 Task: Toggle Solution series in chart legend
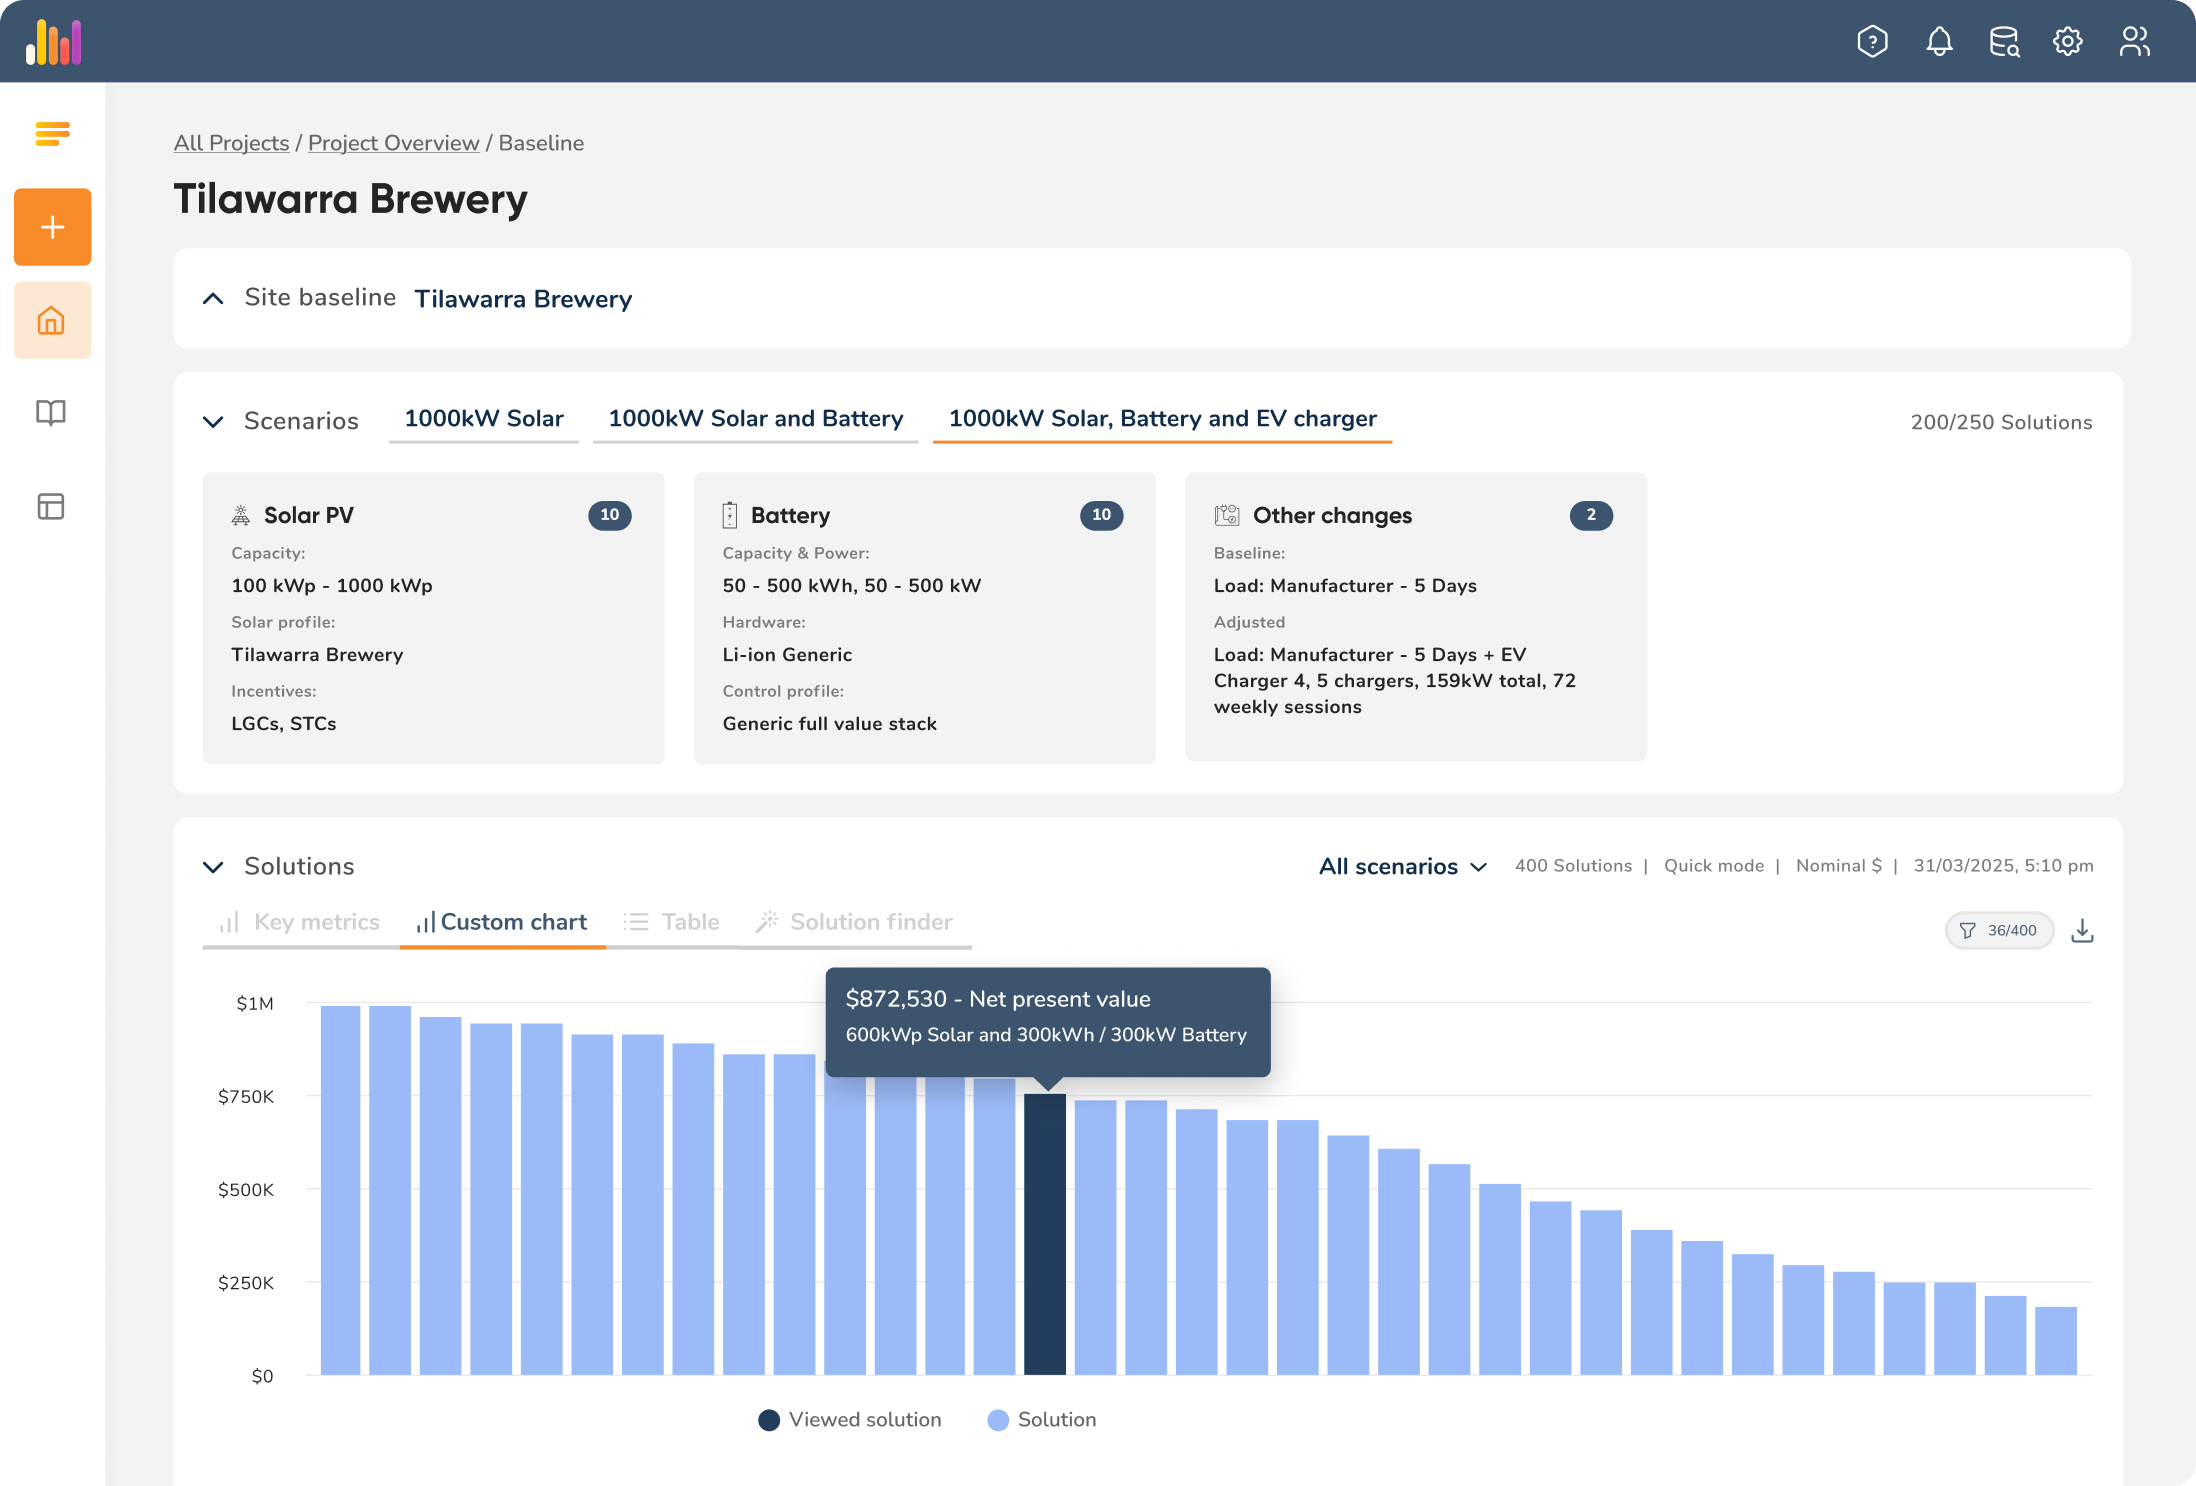tap(1041, 1420)
